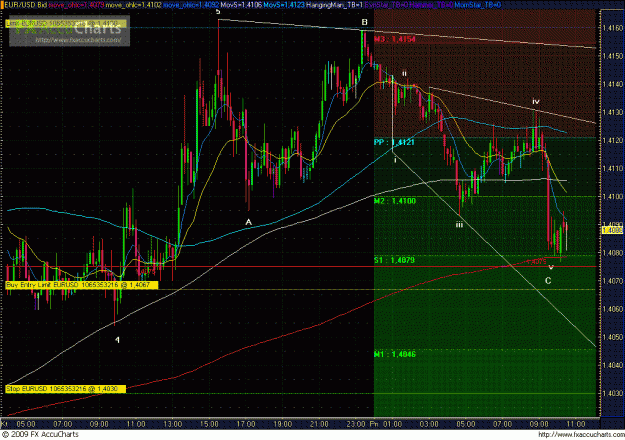Click the wave label C
The image size is (625, 440).
548,281
